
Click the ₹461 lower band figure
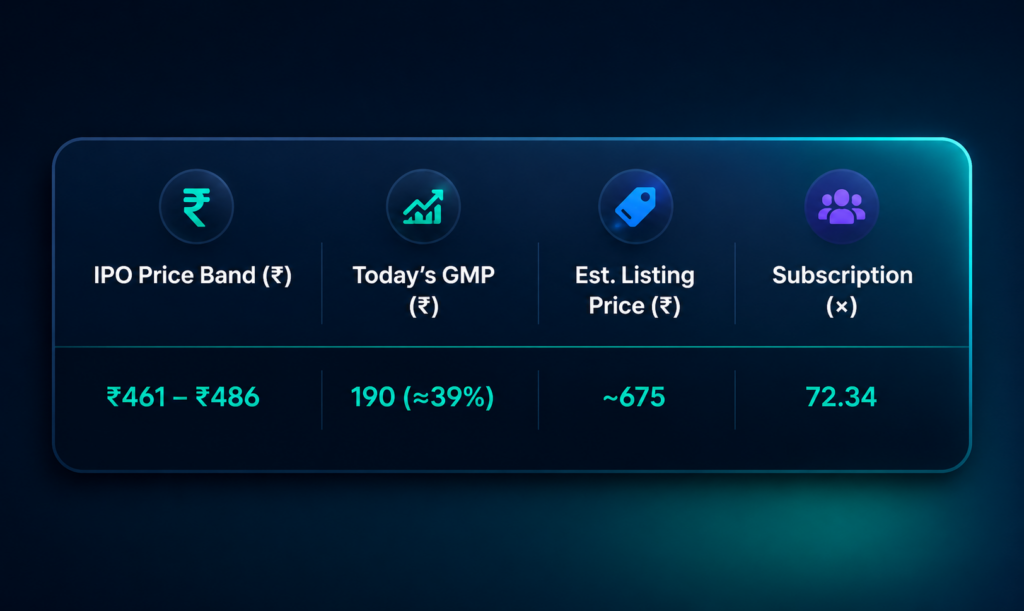click(x=135, y=397)
